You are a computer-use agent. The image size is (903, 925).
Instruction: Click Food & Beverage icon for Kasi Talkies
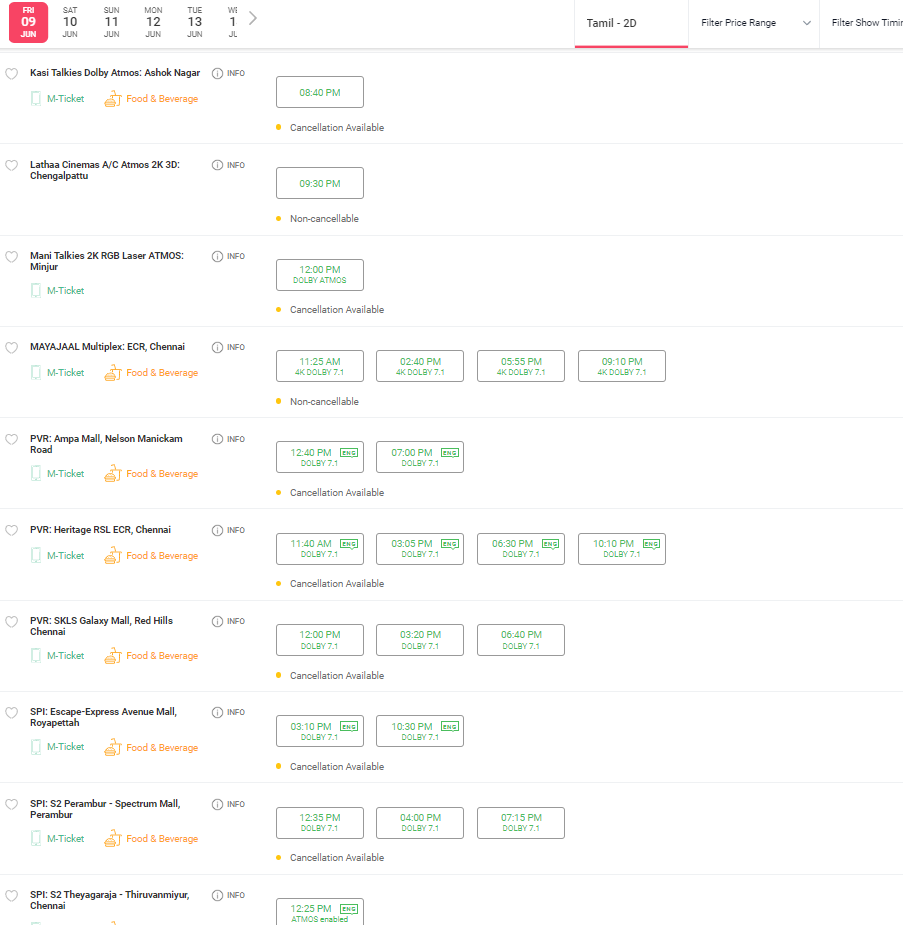[113, 99]
